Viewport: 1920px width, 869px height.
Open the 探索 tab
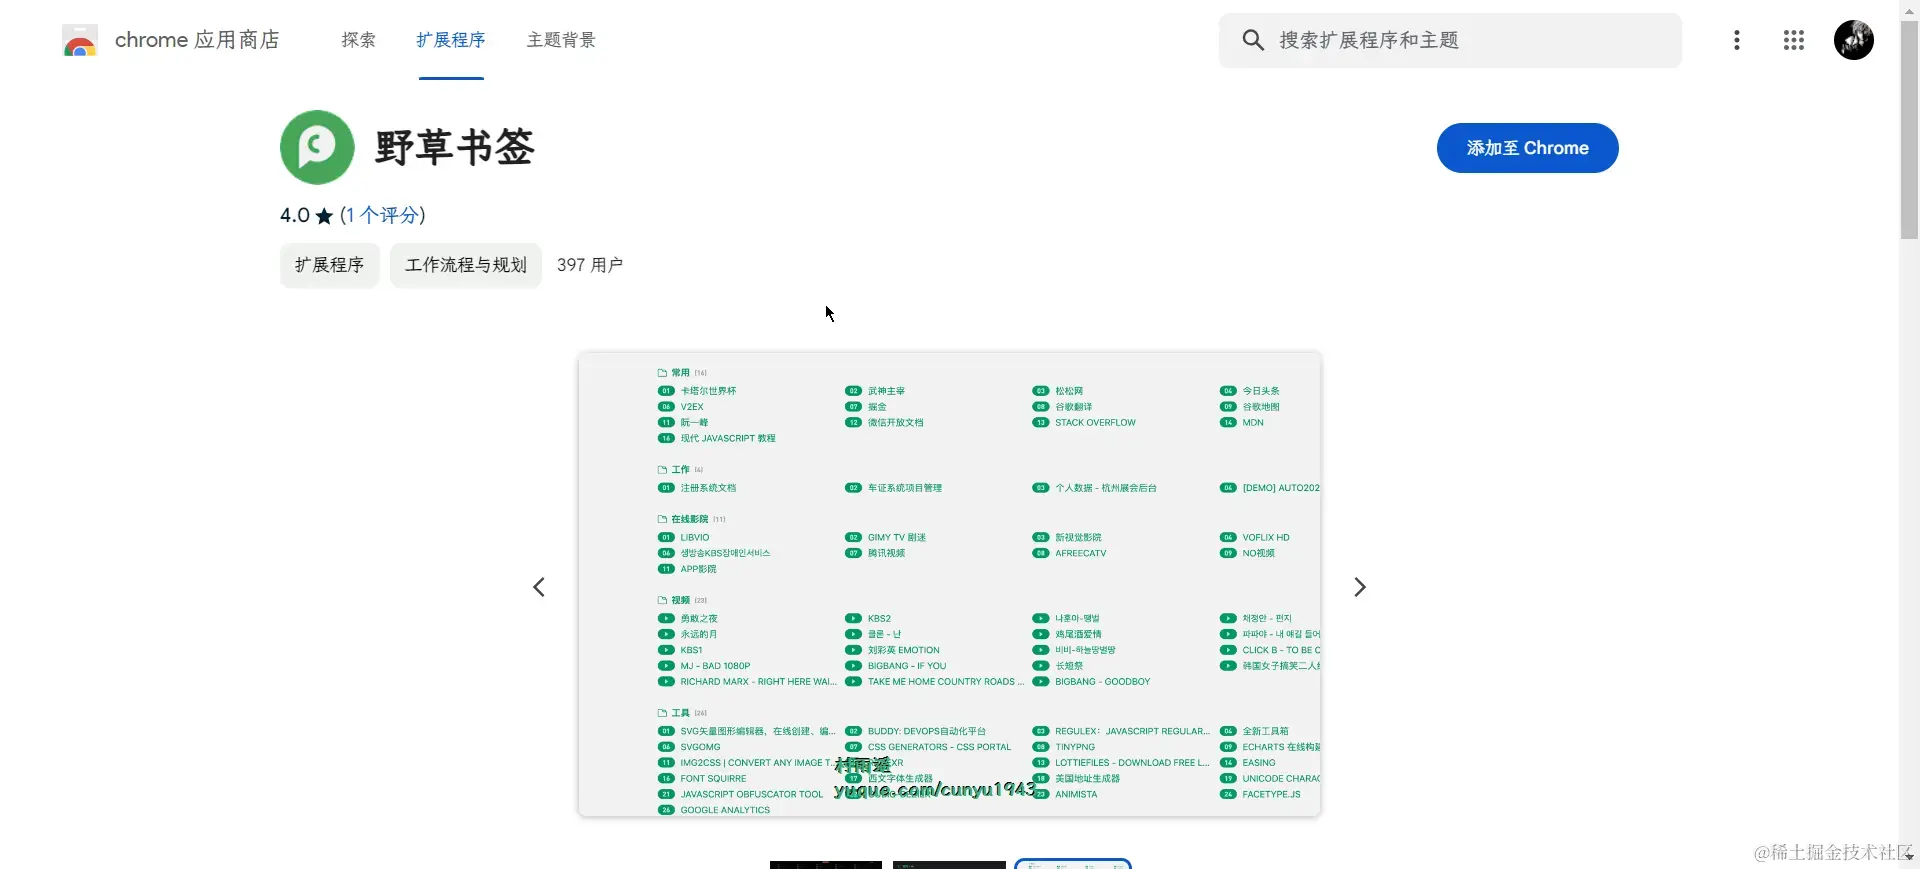(358, 40)
